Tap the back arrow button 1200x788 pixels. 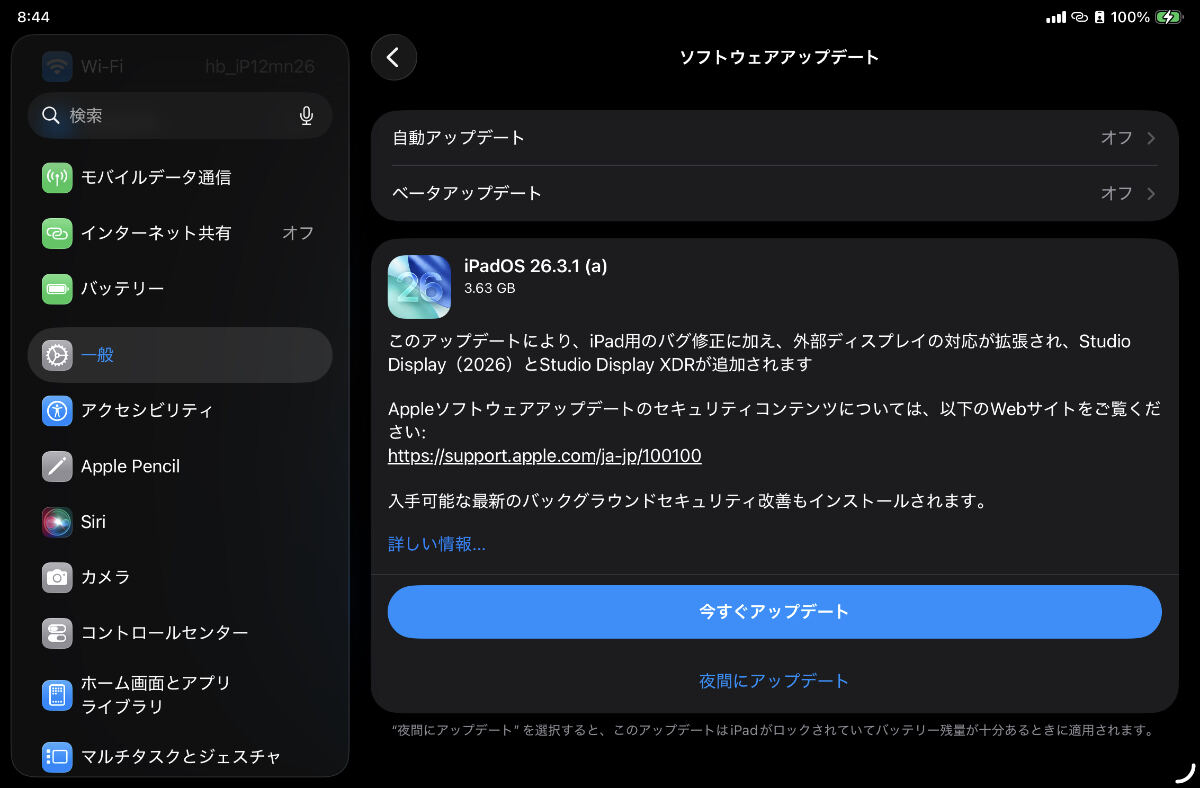tap(393, 58)
